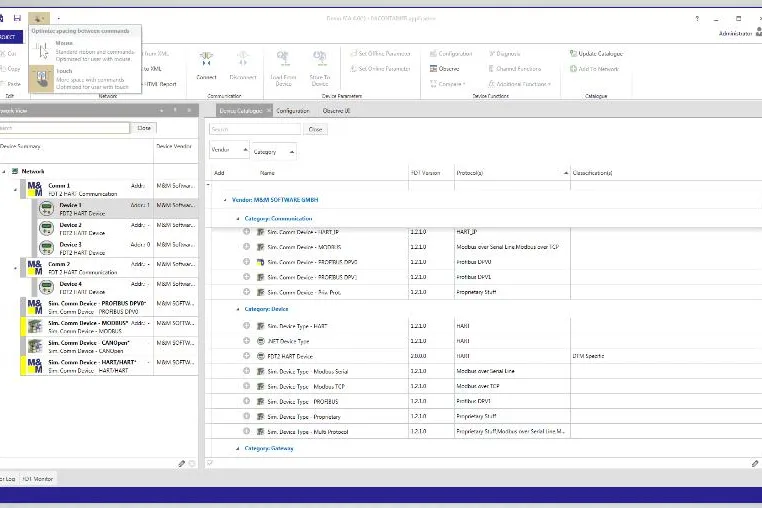Image resolution: width=762 pixels, height=508 pixels.
Task: Click edit pencil icon below Network View
Action: point(181,464)
